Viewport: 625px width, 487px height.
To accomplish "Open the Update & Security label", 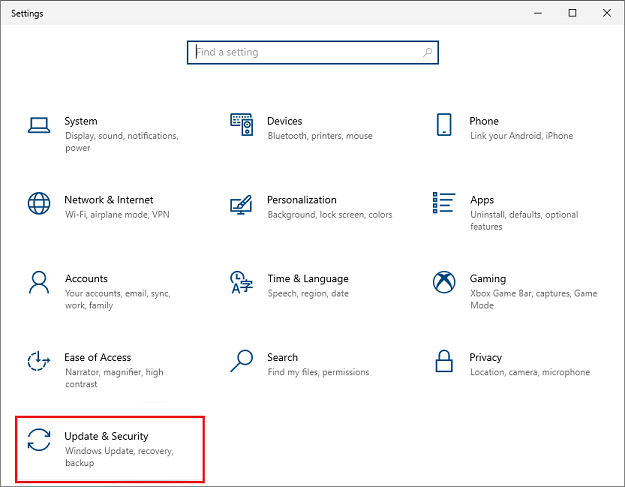I will point(106,436).
